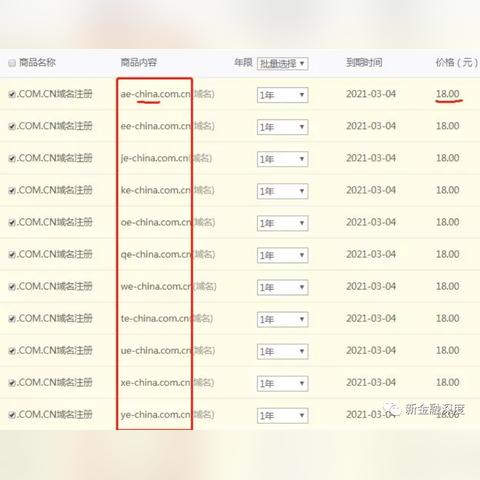Click the ae-china.com.cn domain text
Viewport: 480px width, 480px height.
(x=156, y=94)
